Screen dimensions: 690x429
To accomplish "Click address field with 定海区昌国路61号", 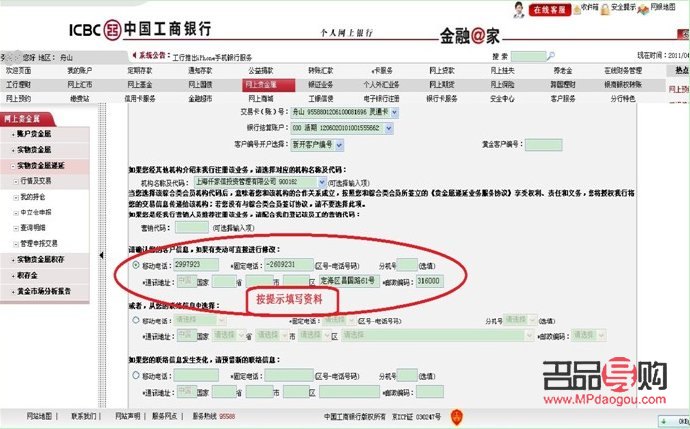I will [349, 281].
